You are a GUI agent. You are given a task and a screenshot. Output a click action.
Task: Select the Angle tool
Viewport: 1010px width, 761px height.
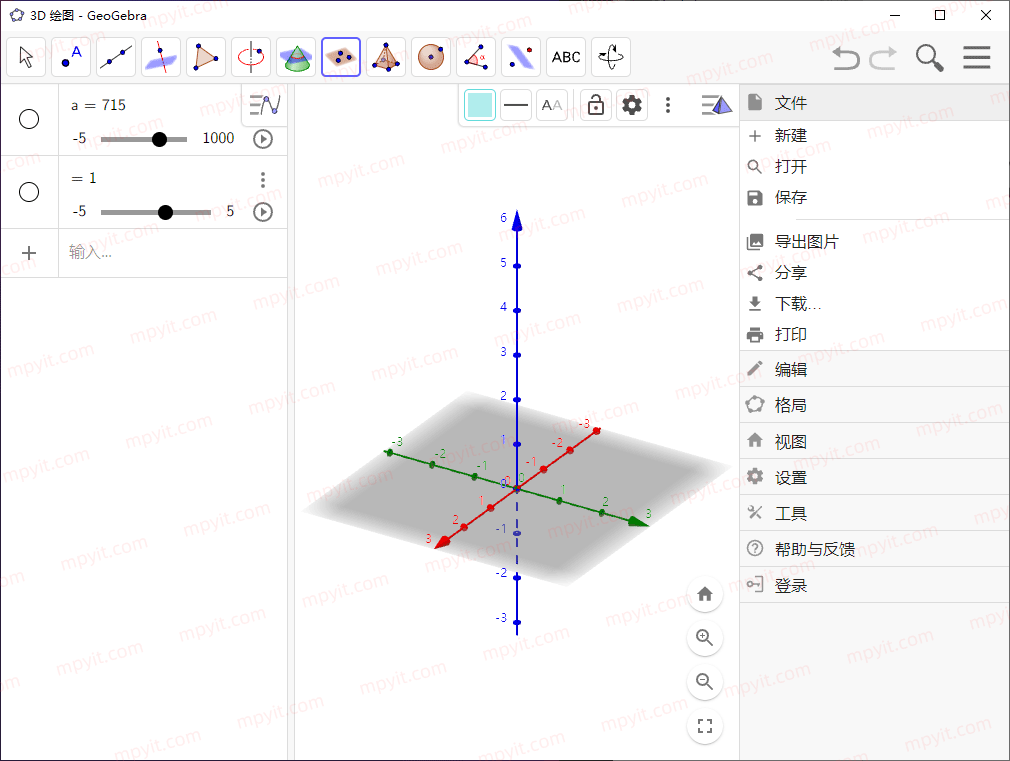pos(476,57)
